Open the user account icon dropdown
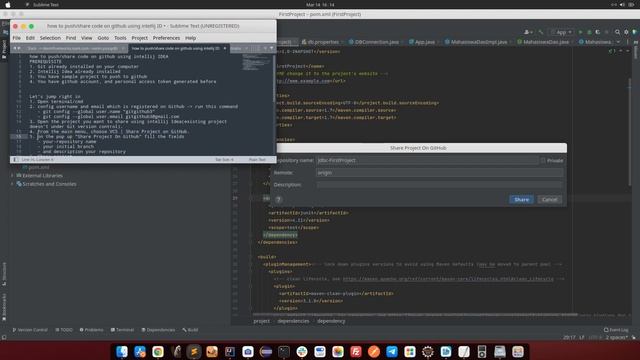 [x=528, y=32]
